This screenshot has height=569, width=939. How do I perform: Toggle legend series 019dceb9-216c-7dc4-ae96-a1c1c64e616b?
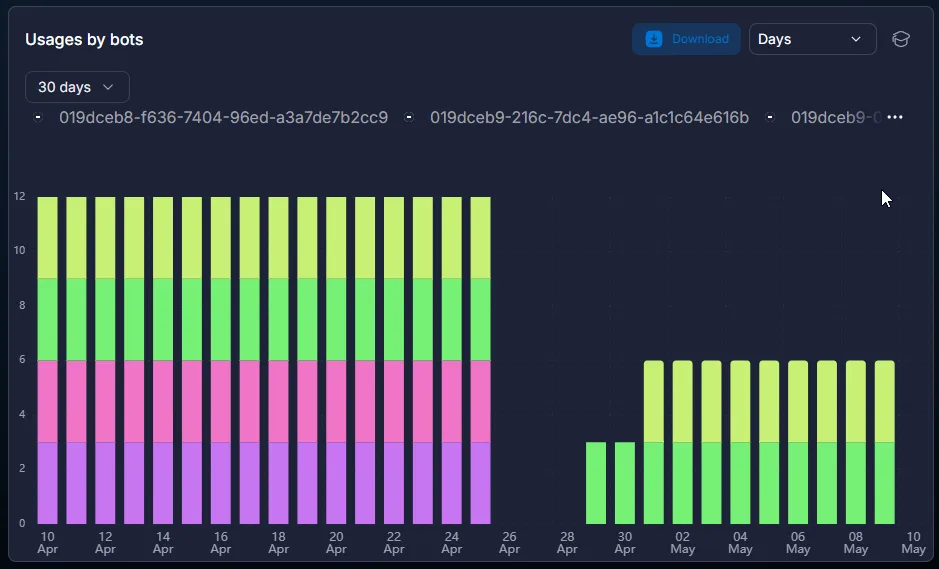coord(577,117)
